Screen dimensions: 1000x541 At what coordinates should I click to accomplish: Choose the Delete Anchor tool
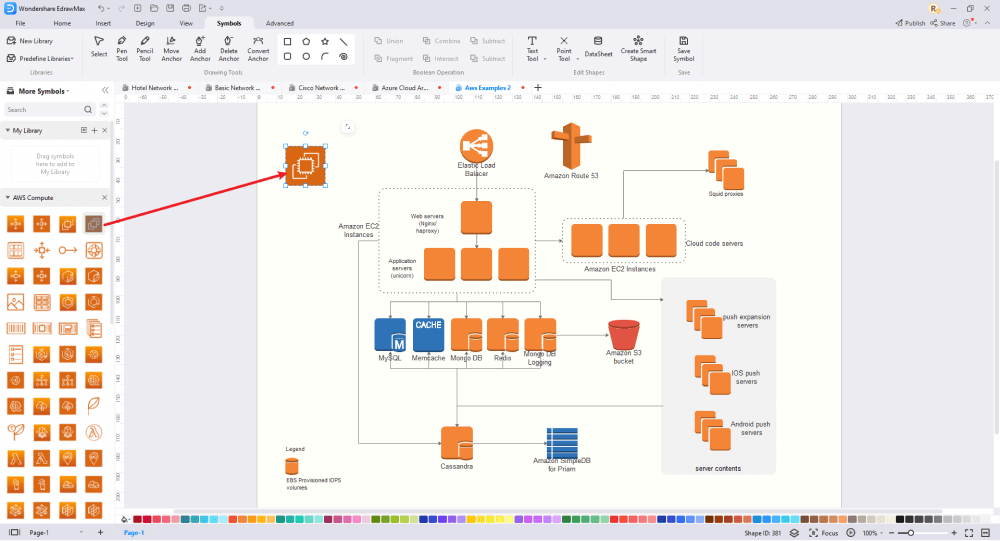tap(228, 48)
